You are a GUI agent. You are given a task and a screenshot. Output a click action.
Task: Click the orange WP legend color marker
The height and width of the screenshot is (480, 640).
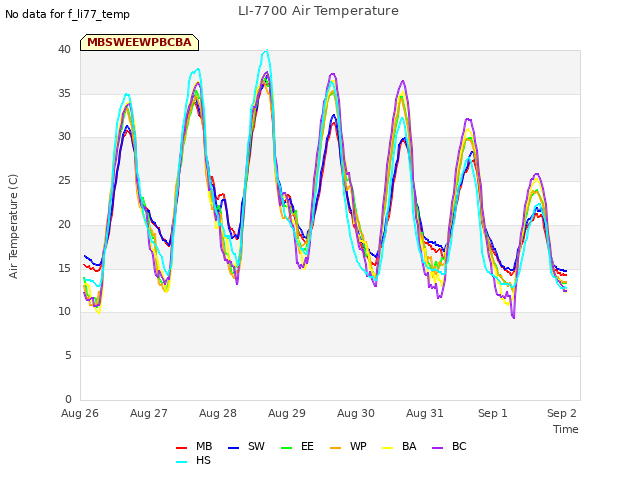coord(335,448)
